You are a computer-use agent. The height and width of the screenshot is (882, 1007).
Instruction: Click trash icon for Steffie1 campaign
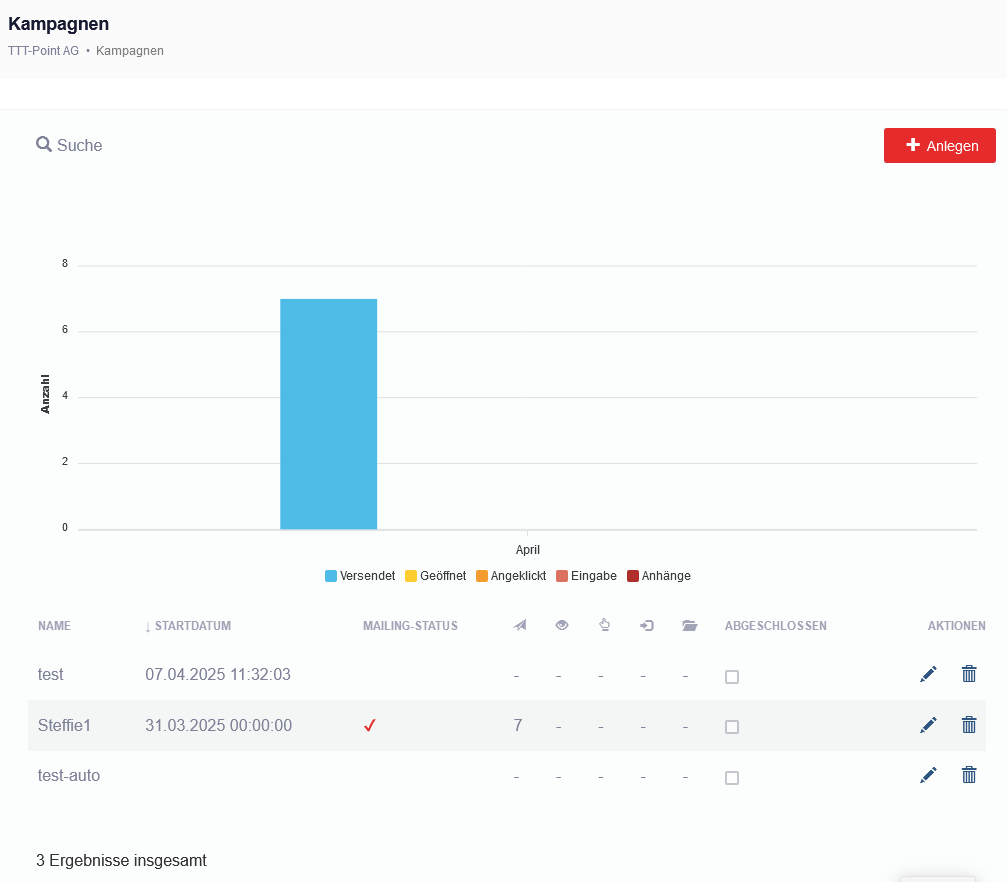click(x=968, y=725)
